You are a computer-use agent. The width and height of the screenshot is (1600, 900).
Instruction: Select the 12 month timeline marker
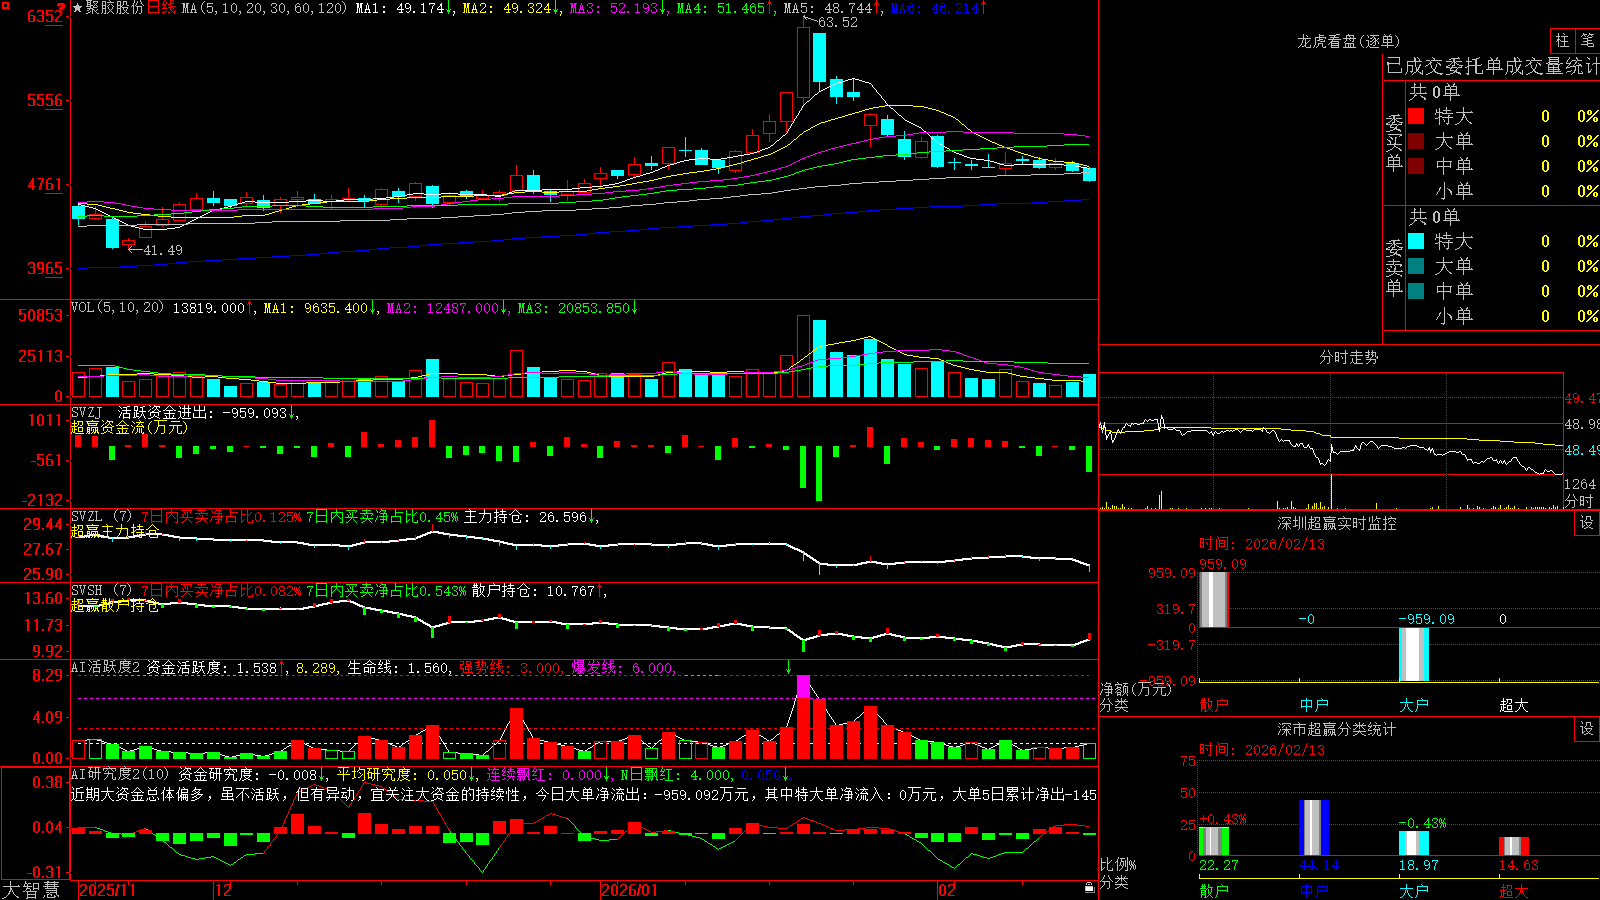(223, 890)
